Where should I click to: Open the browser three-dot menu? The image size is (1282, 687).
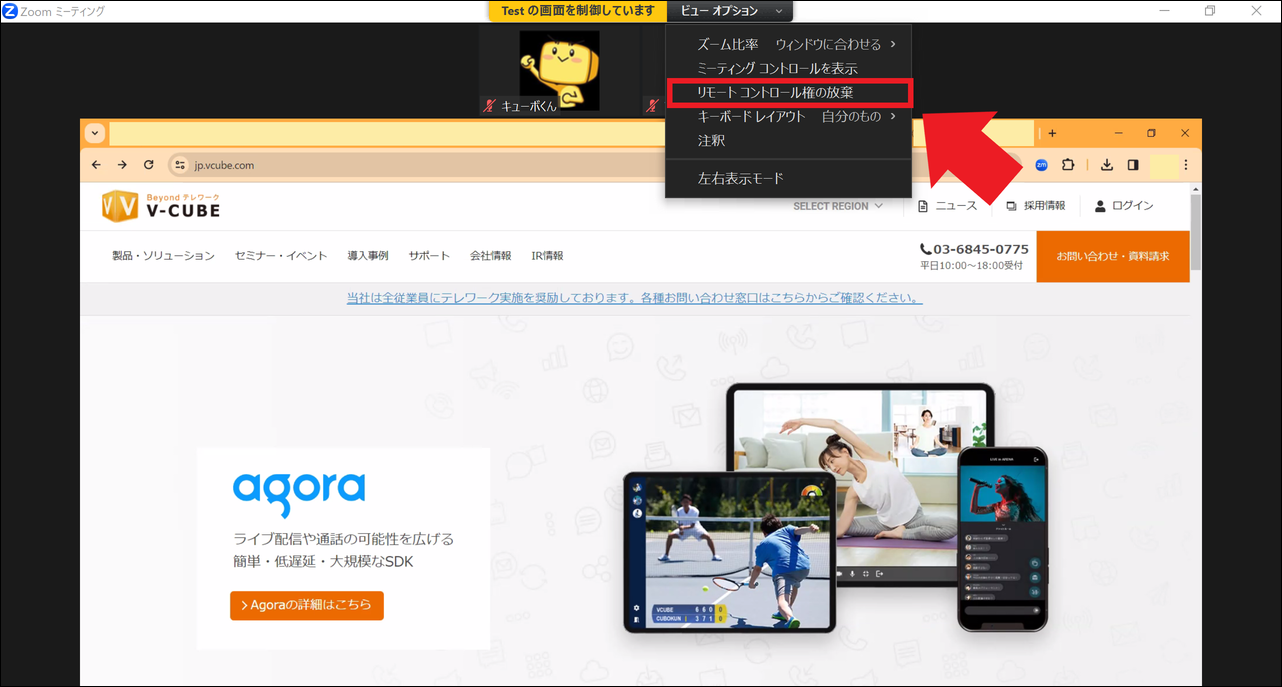pyautogui.click(x=1186, y=165)
